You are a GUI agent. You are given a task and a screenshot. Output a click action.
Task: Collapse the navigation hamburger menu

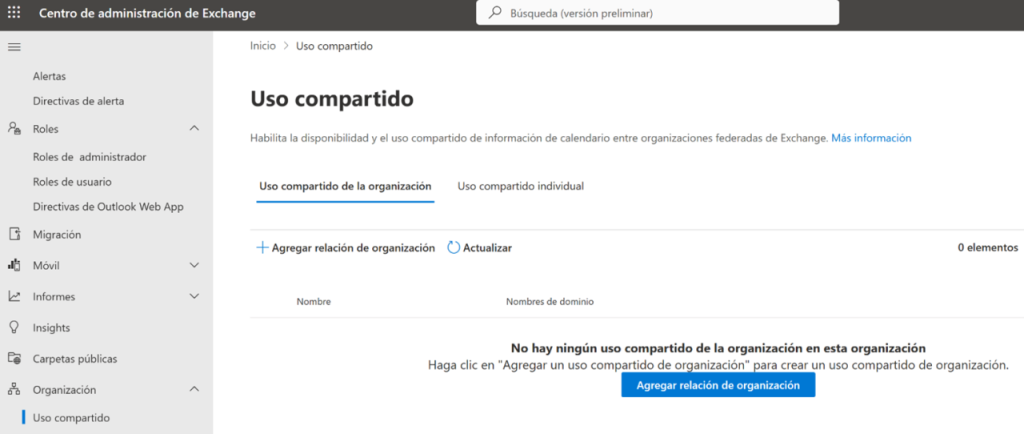coord(14,47)
